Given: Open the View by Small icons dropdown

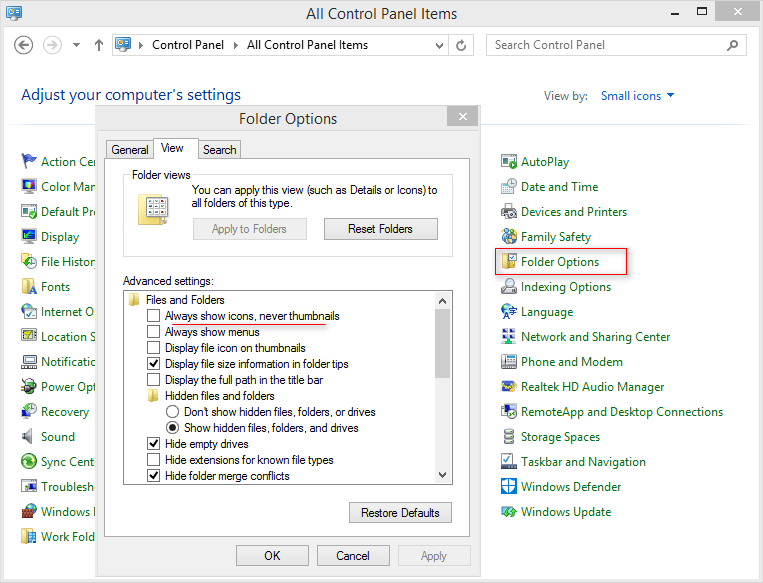Looking at the screenshot, I should tap(637, 96).
